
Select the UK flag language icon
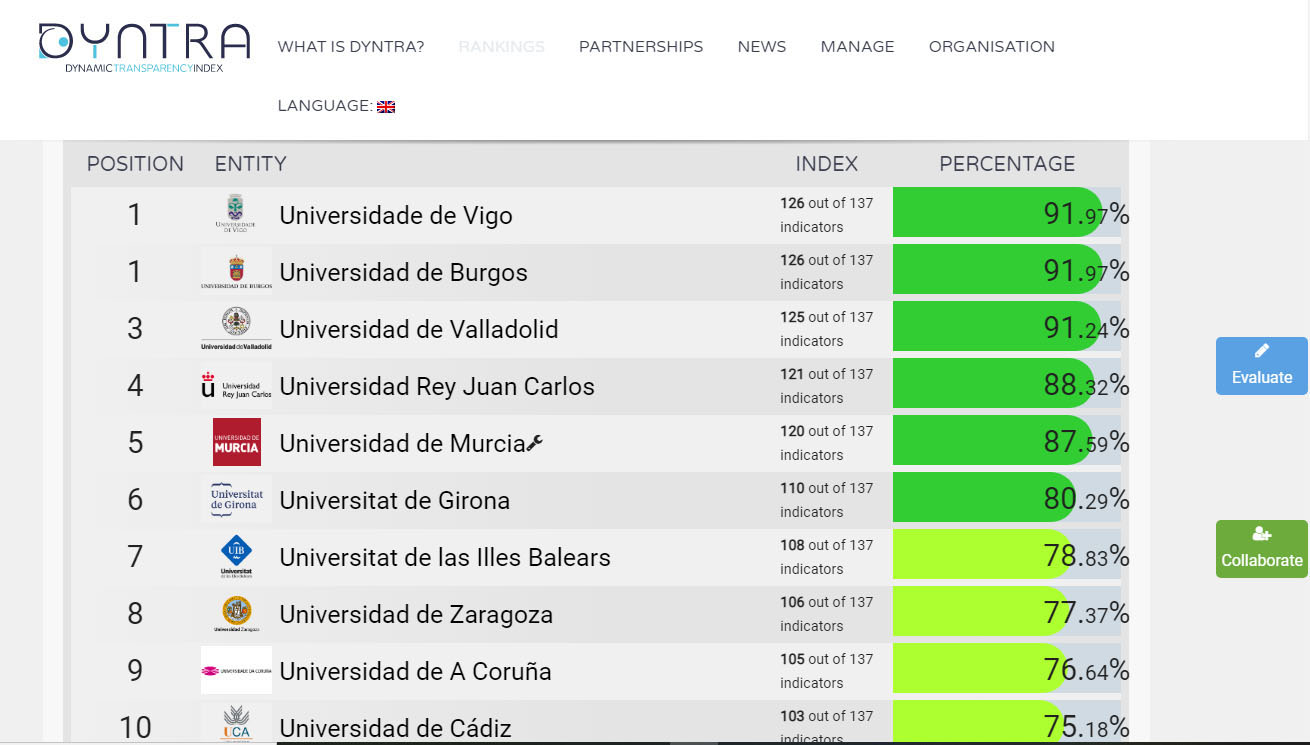point(386,106)
